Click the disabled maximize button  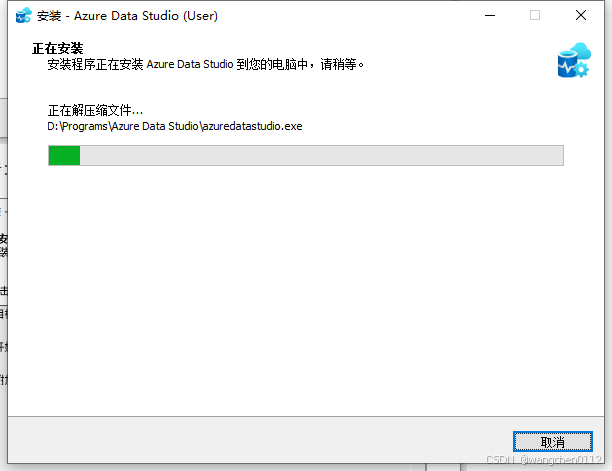[535, 16]
